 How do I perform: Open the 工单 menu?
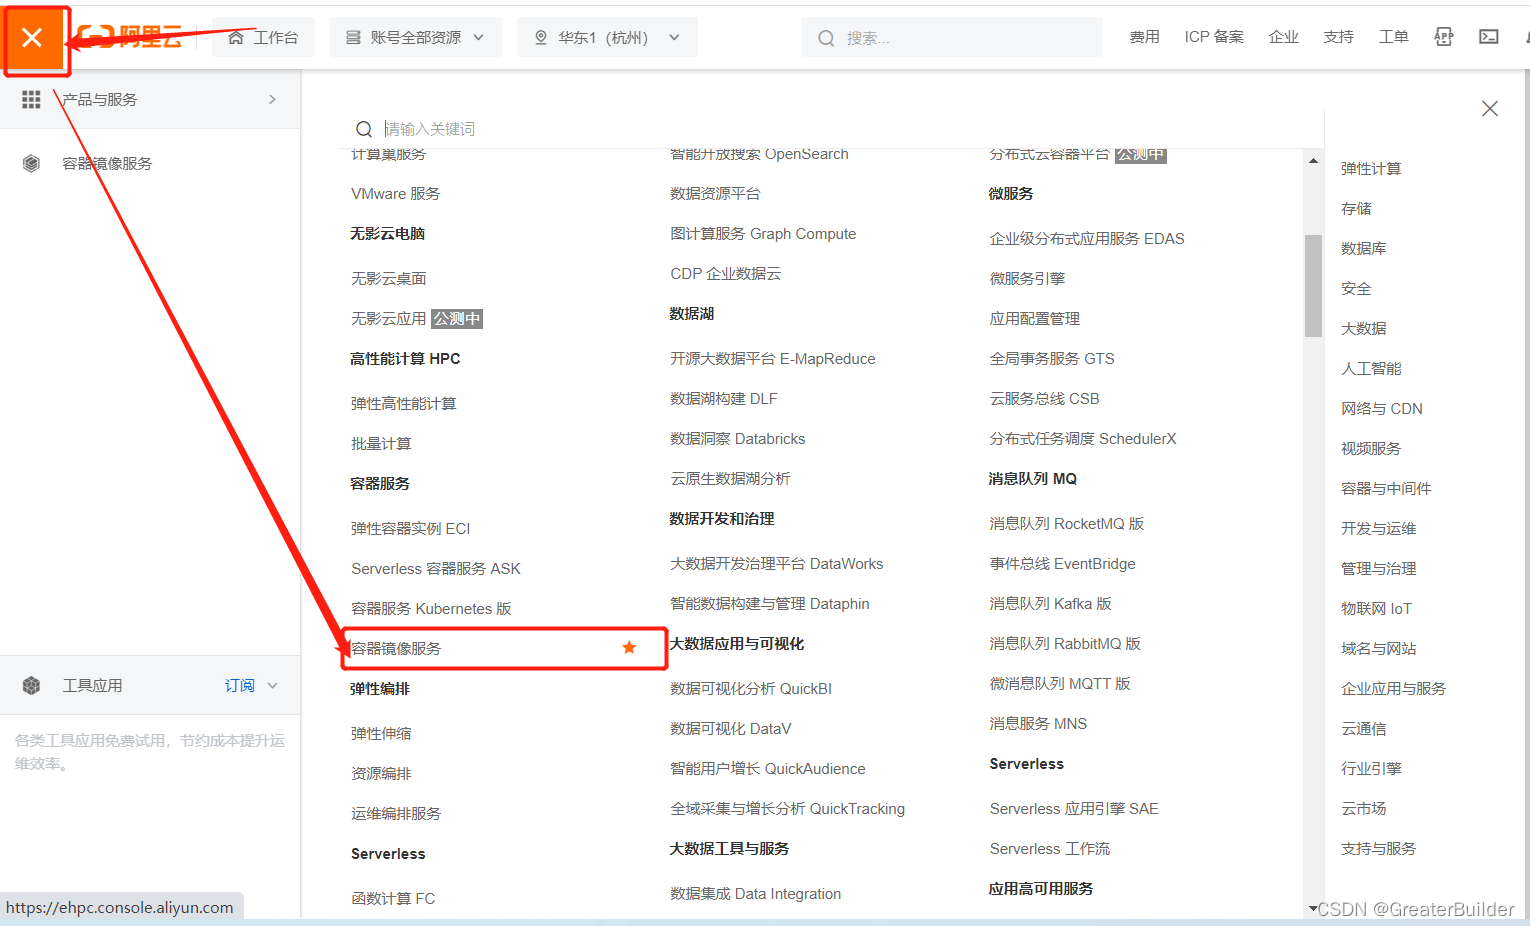pos(1393,37)
